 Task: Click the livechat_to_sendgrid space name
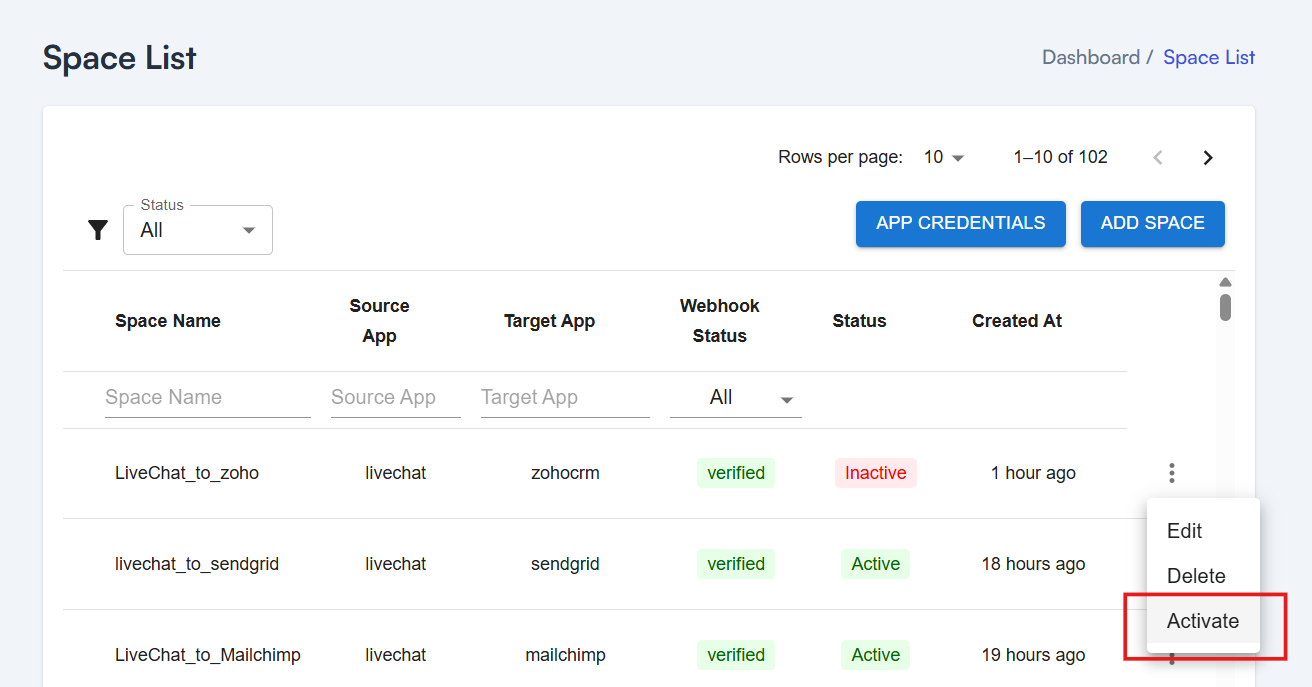197,564
